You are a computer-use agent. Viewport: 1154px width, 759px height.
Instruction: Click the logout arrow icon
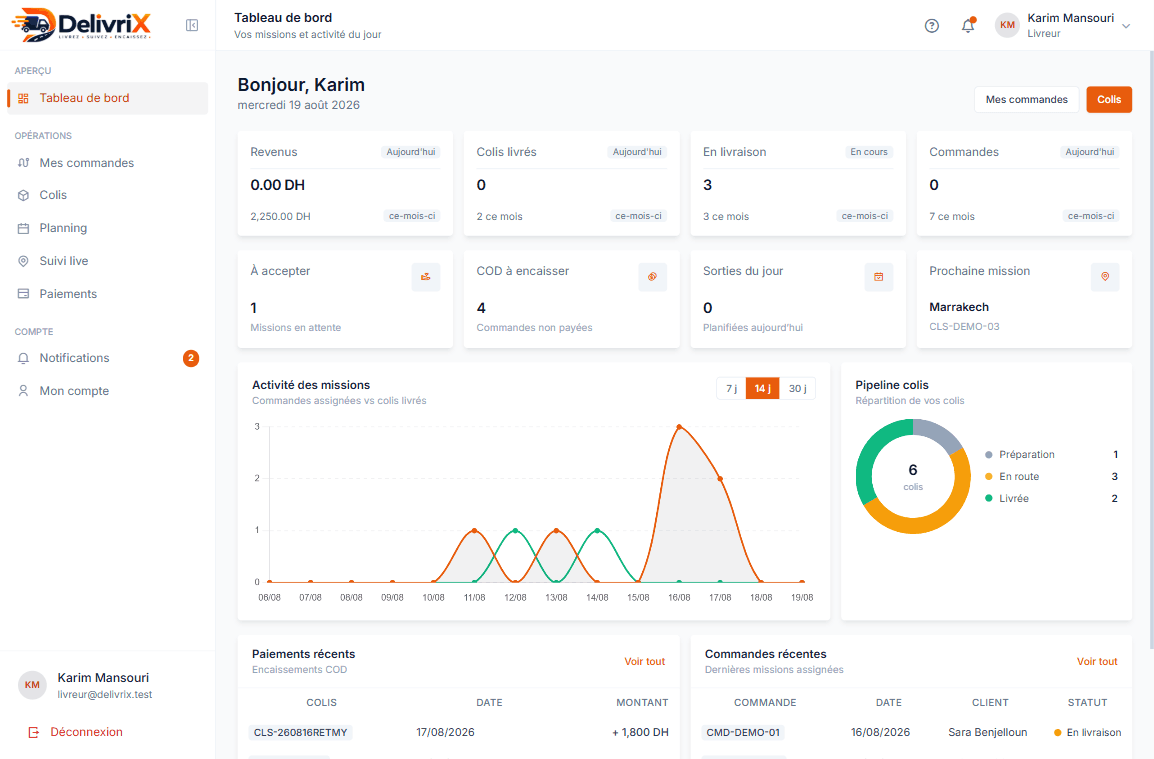33,732
